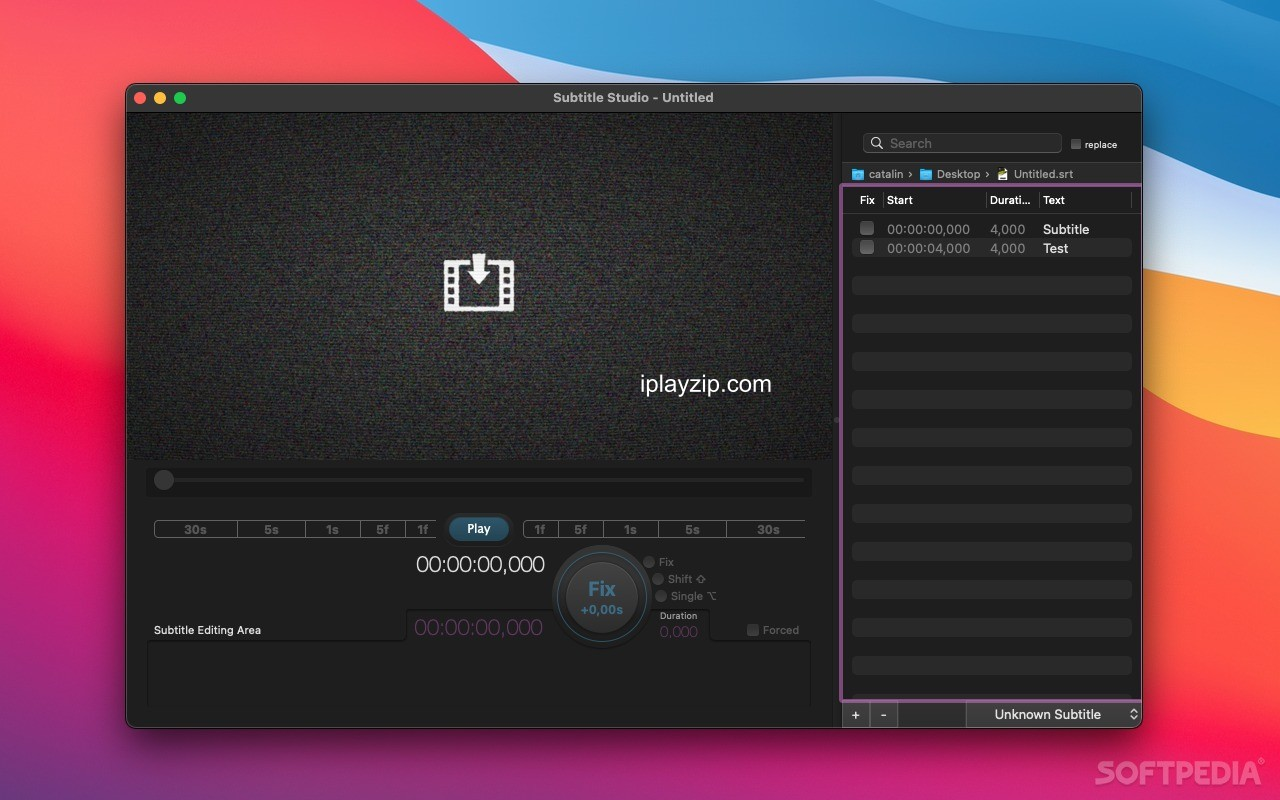Click the catalin path item
Viewport: 1280px width, 800px height.
coord(876,174)
